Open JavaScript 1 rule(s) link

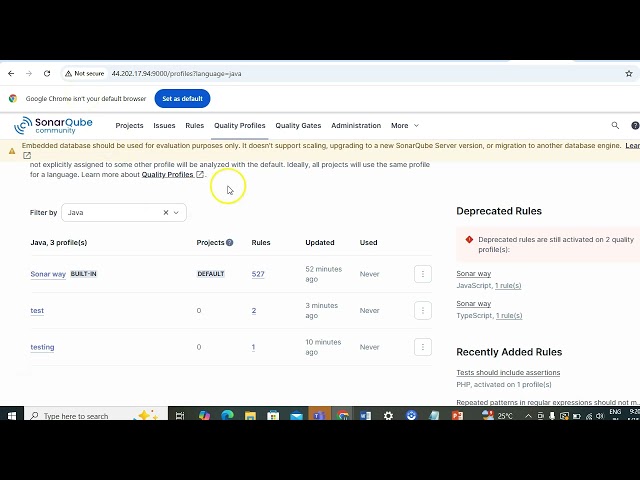508,285
